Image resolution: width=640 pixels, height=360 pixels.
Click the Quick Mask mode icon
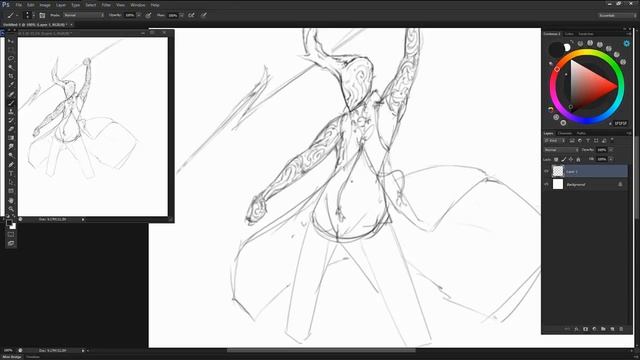click(11, 235)
